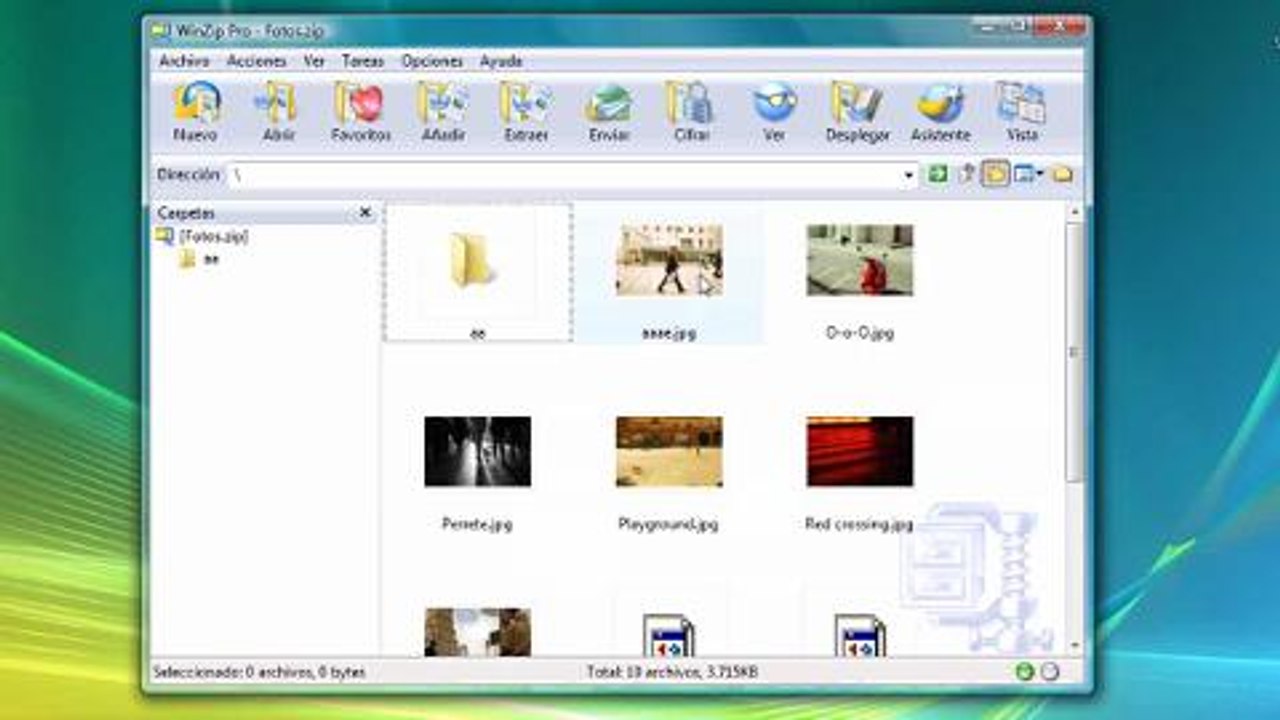
Task: Click the views icon in address bar
Action: coord(1023,174)
